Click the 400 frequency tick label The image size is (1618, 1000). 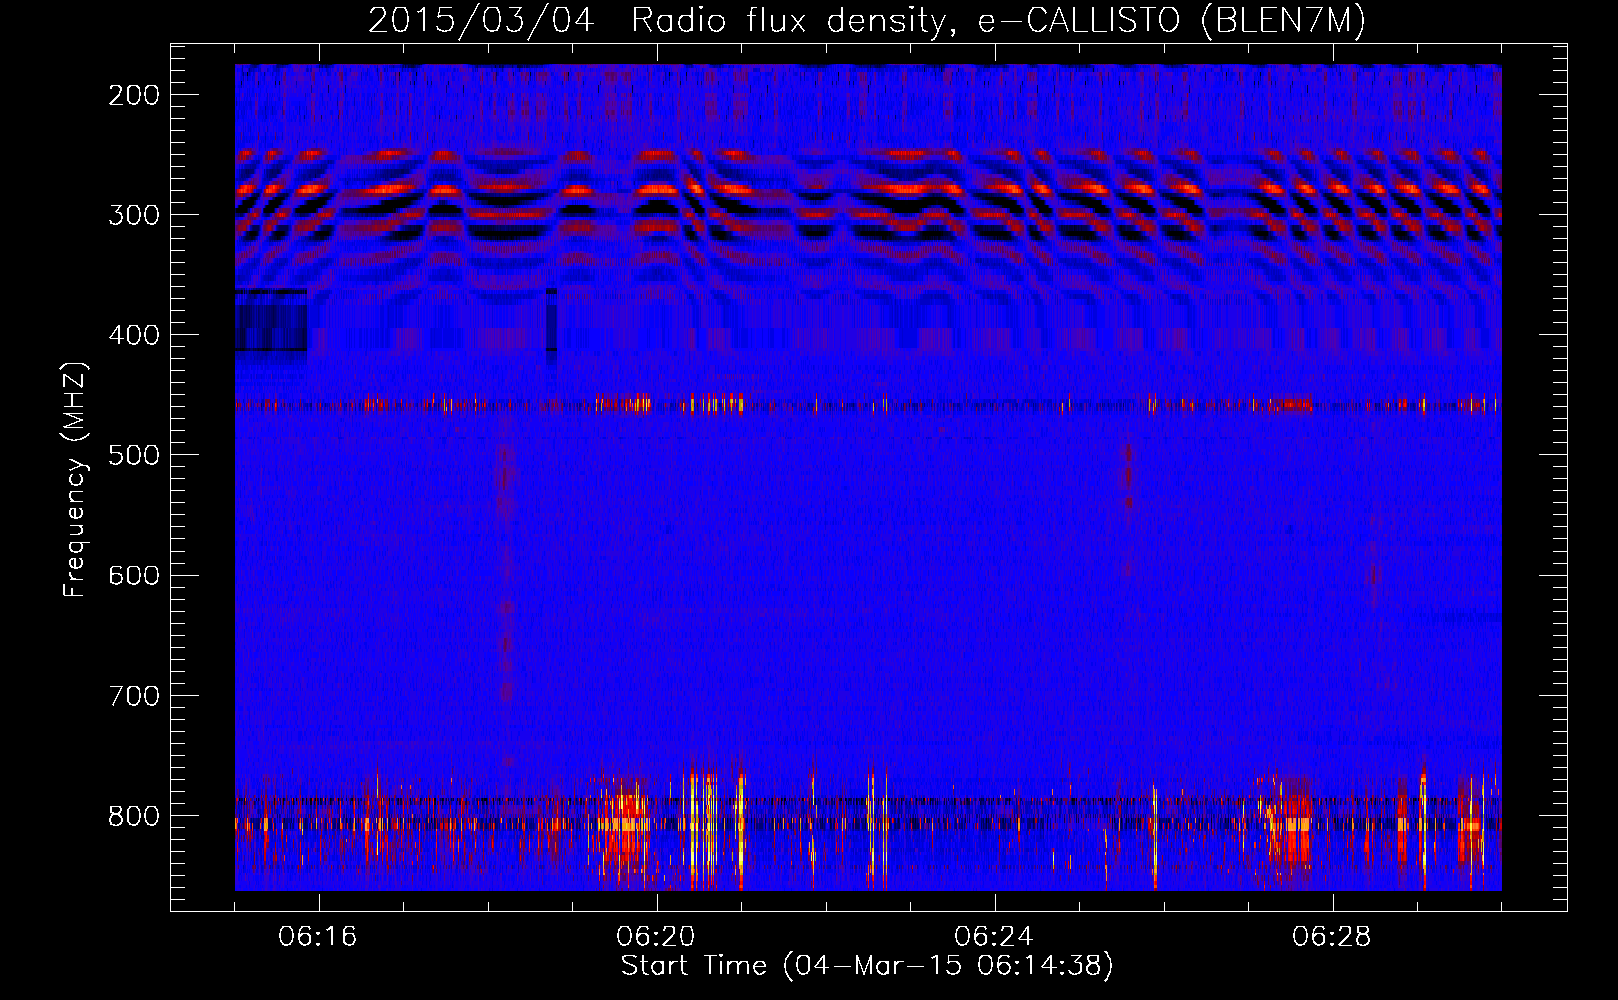click(x=134, y=335)
